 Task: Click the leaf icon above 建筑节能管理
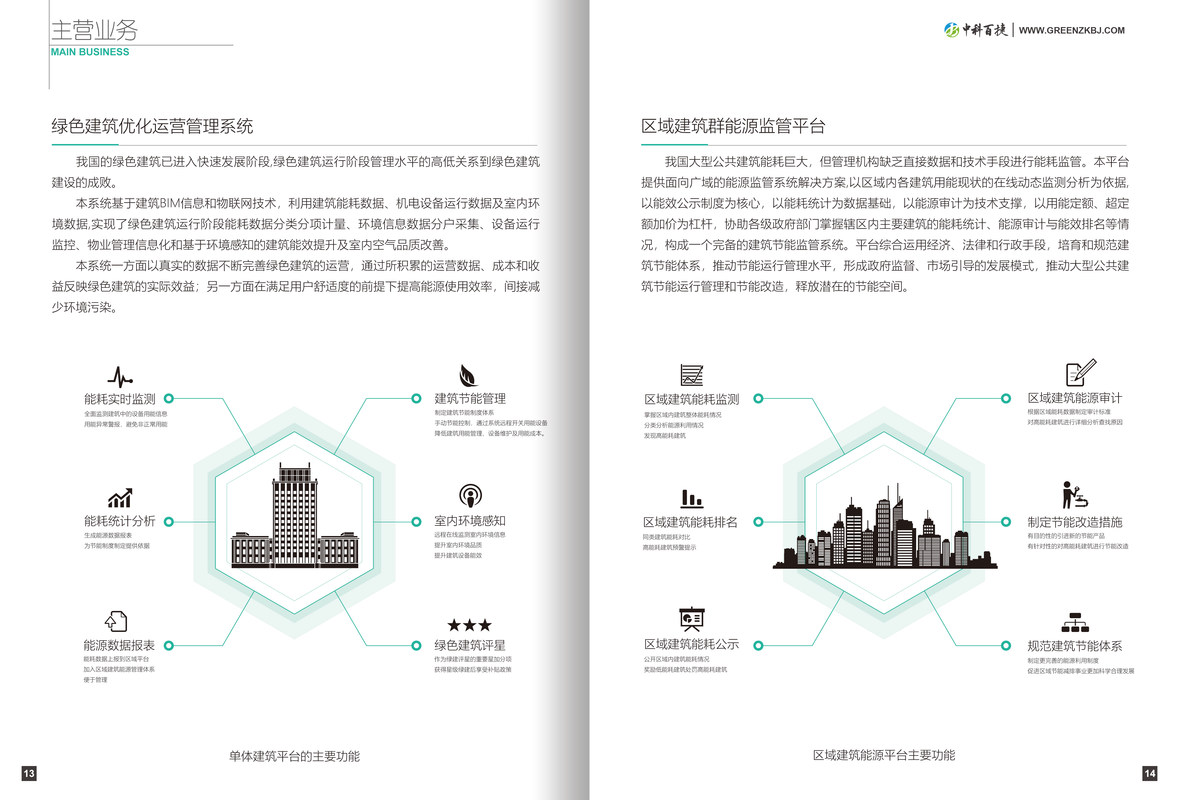pos(468,375)
